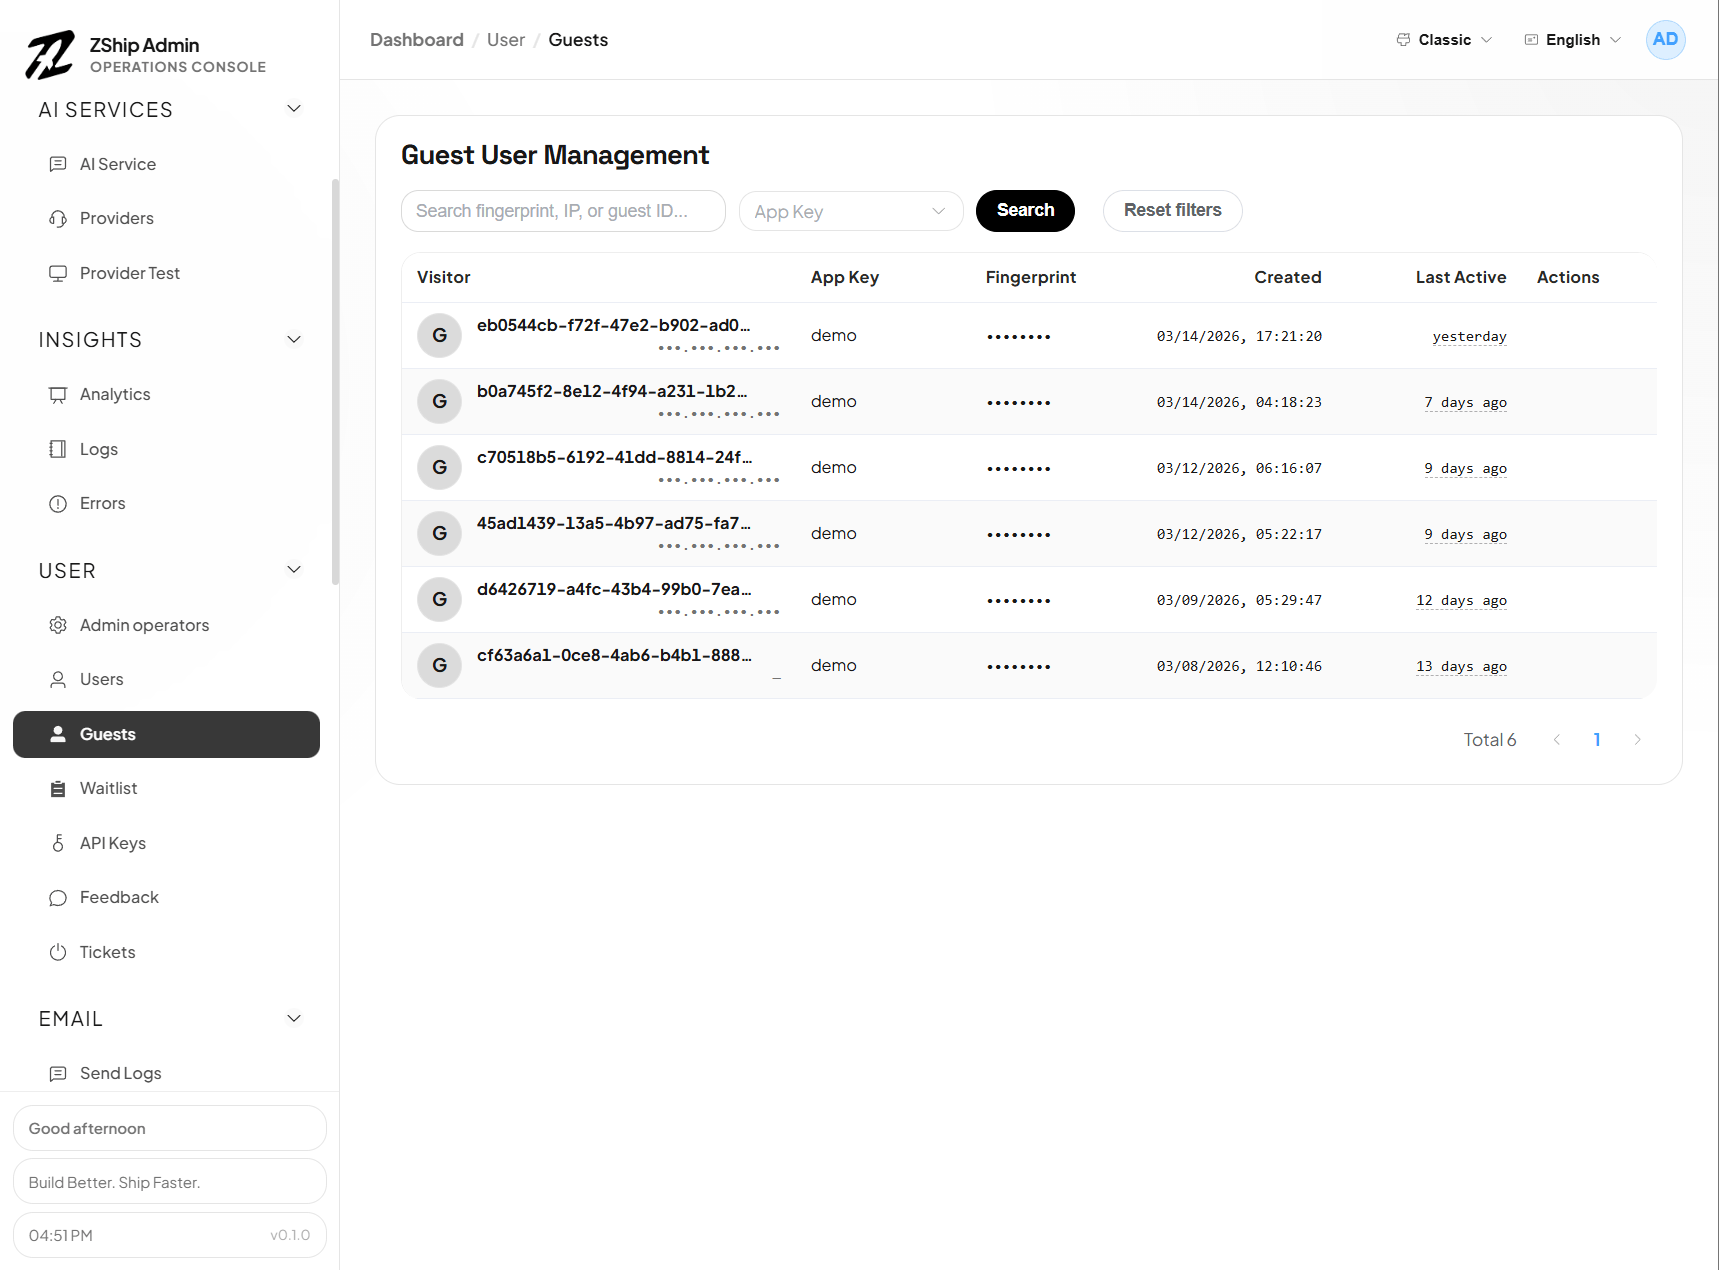
Task: Open the App Key filter dropdown
Action: point(850,211)
